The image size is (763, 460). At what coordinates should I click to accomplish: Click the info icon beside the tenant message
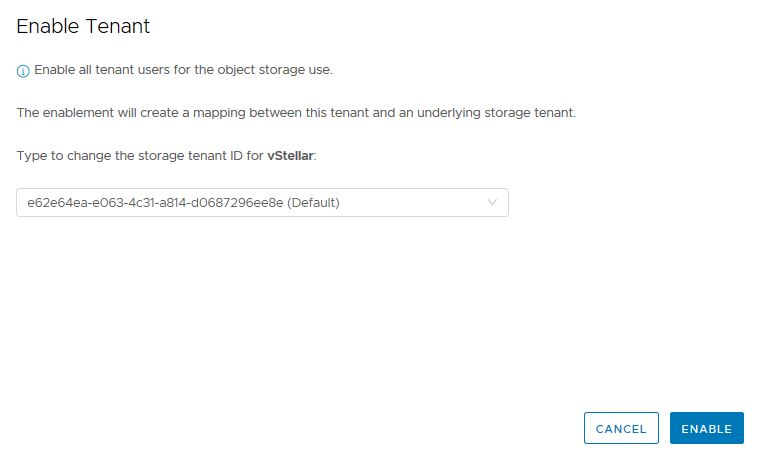point(23,71)
